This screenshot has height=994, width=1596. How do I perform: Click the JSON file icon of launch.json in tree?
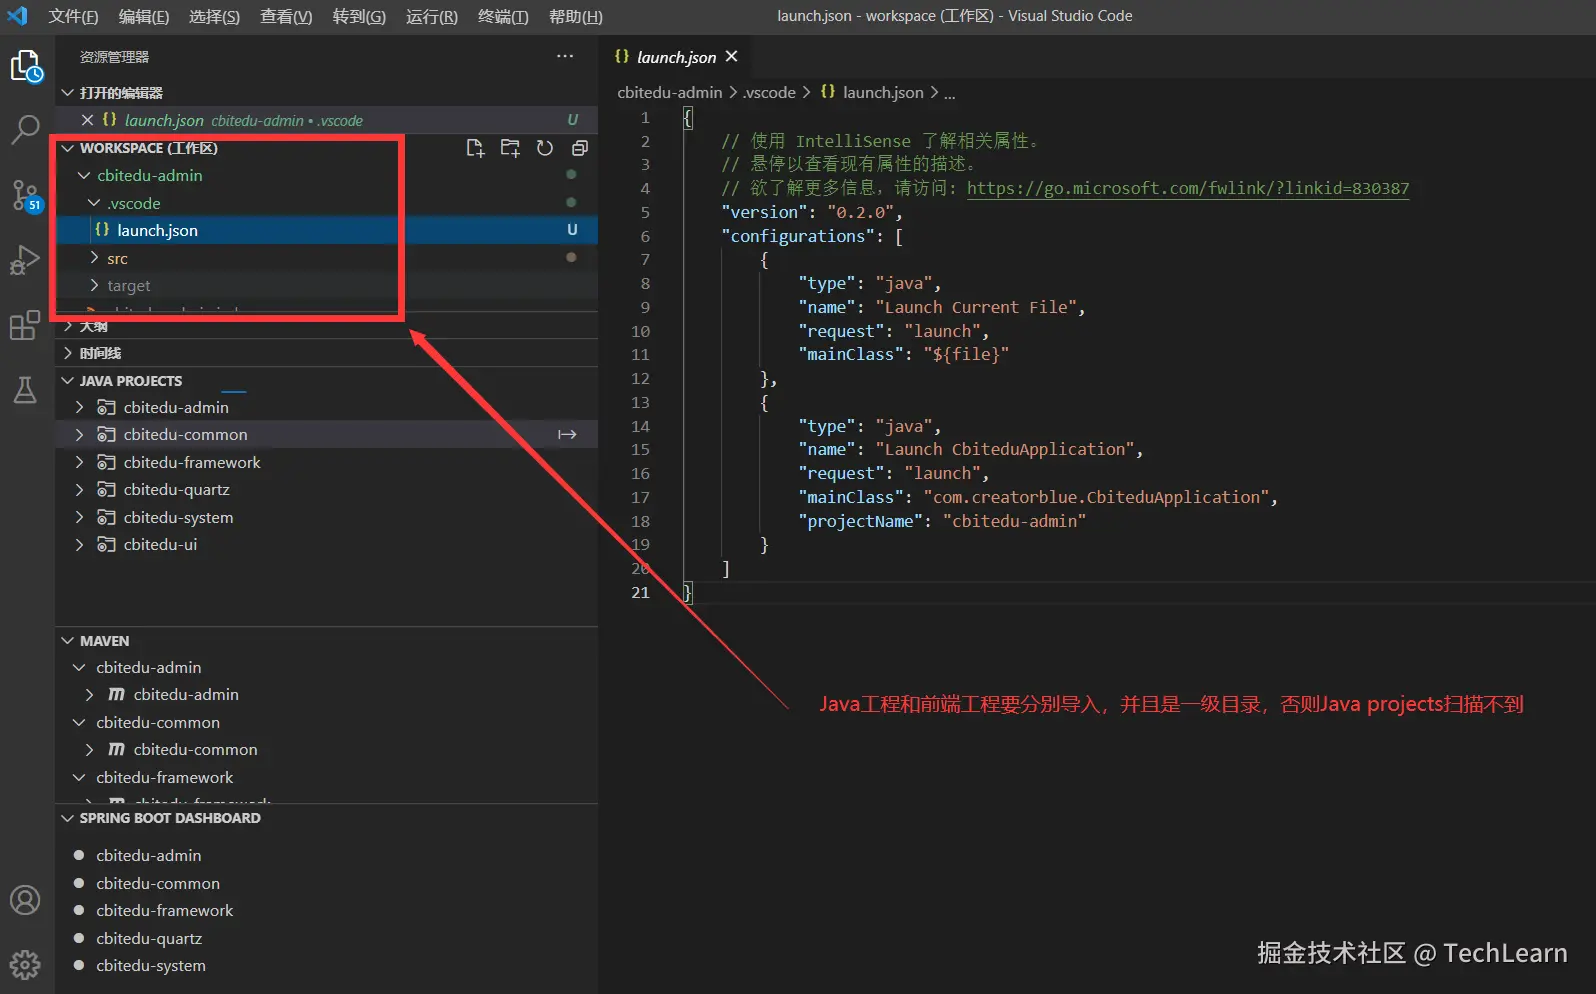coord(102,230)
